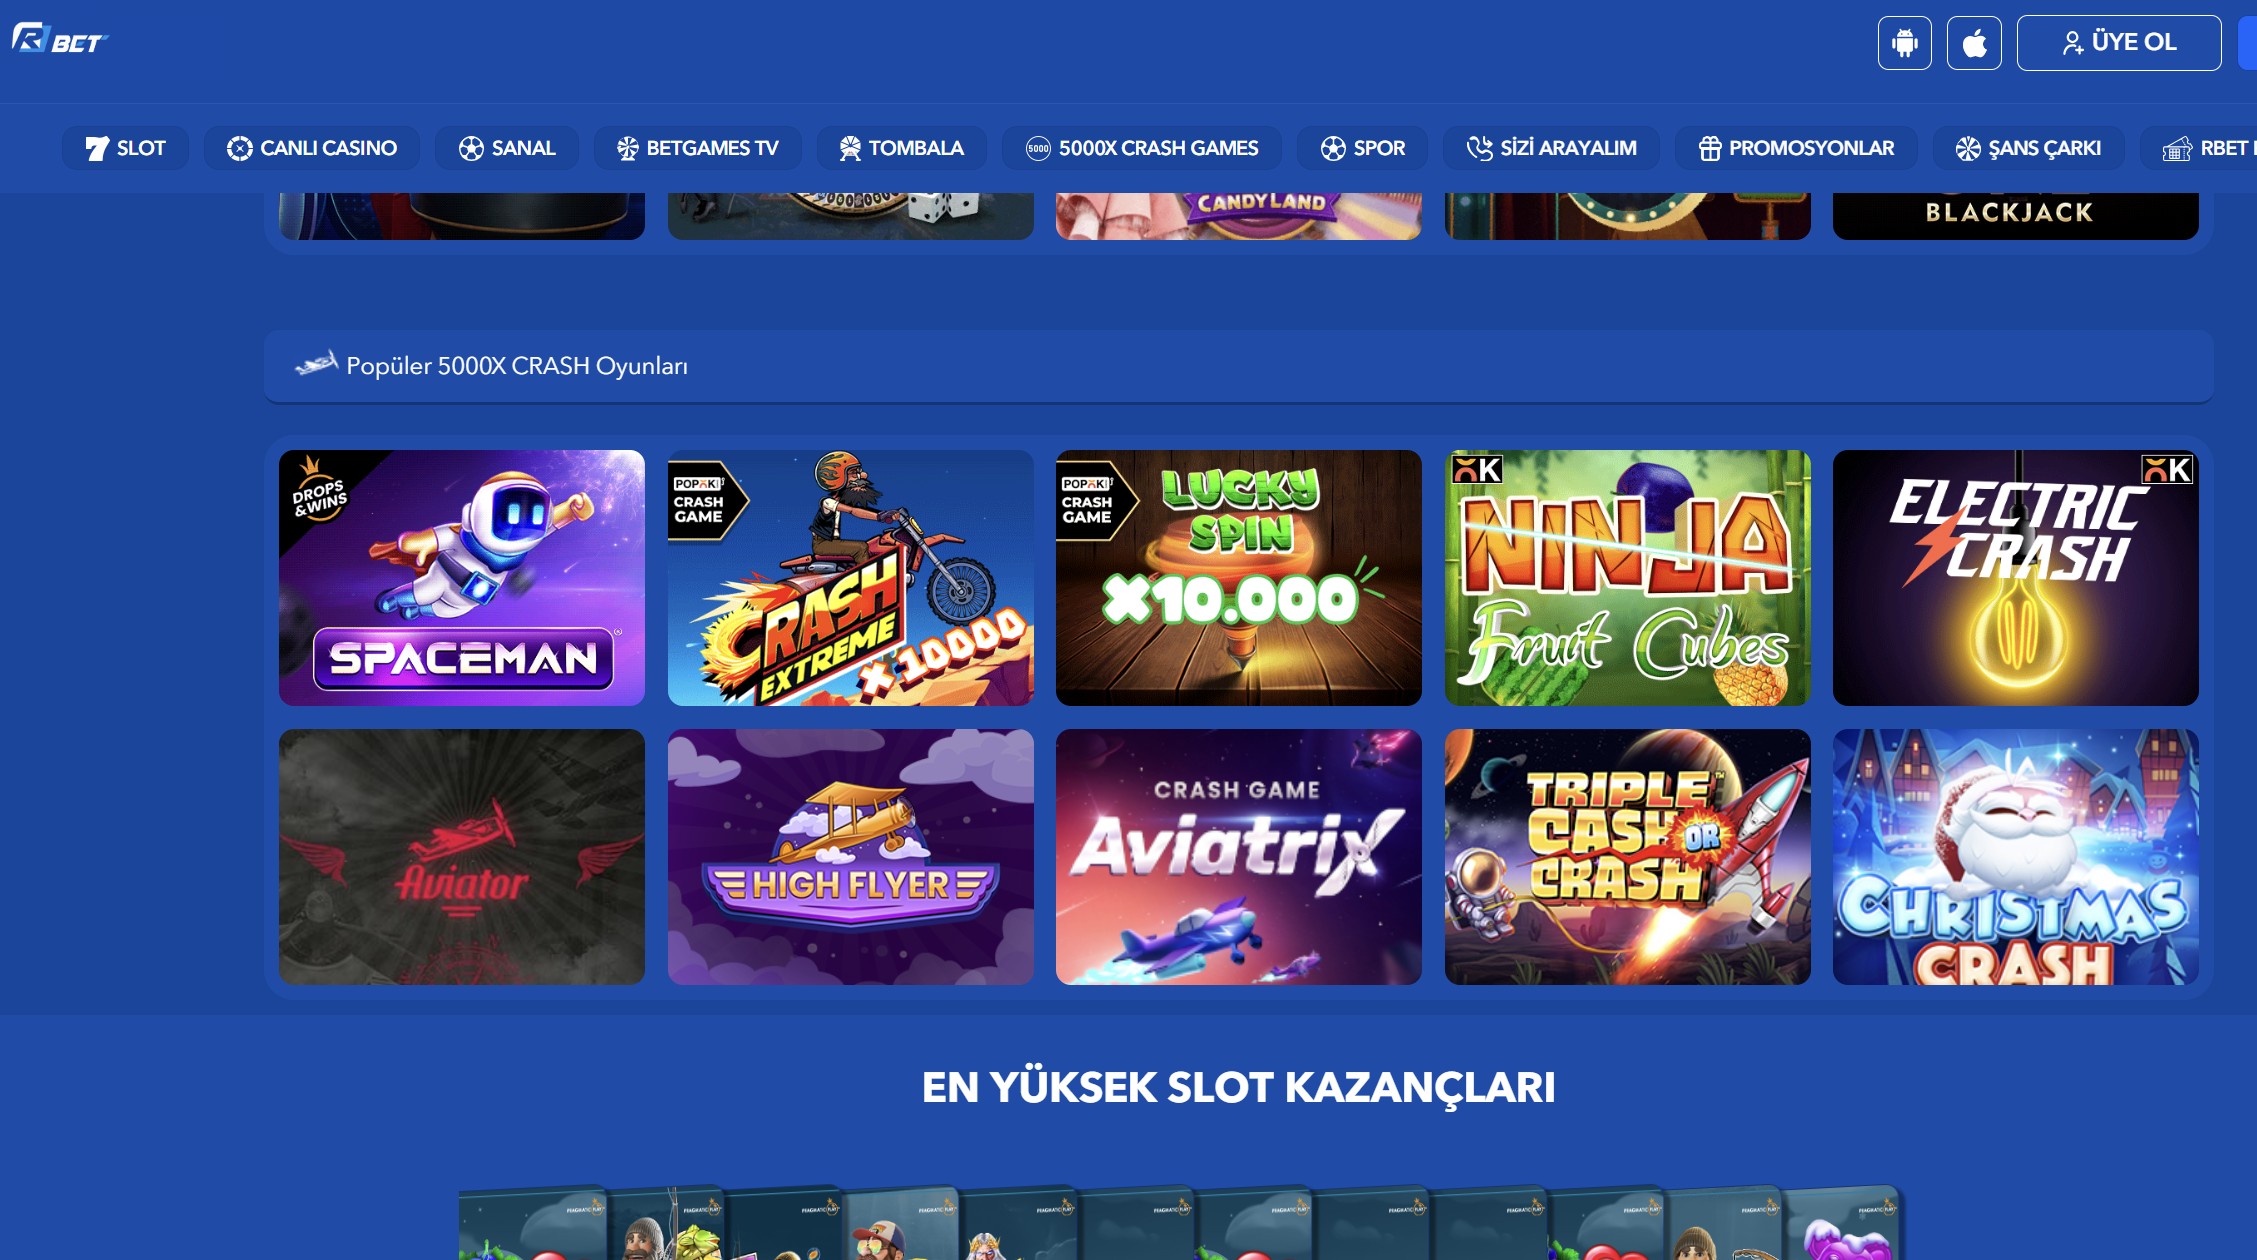This screenshot has height=1260, width=2257.
Task: Open the Canlı Casino menu
Action: [312, 148]
